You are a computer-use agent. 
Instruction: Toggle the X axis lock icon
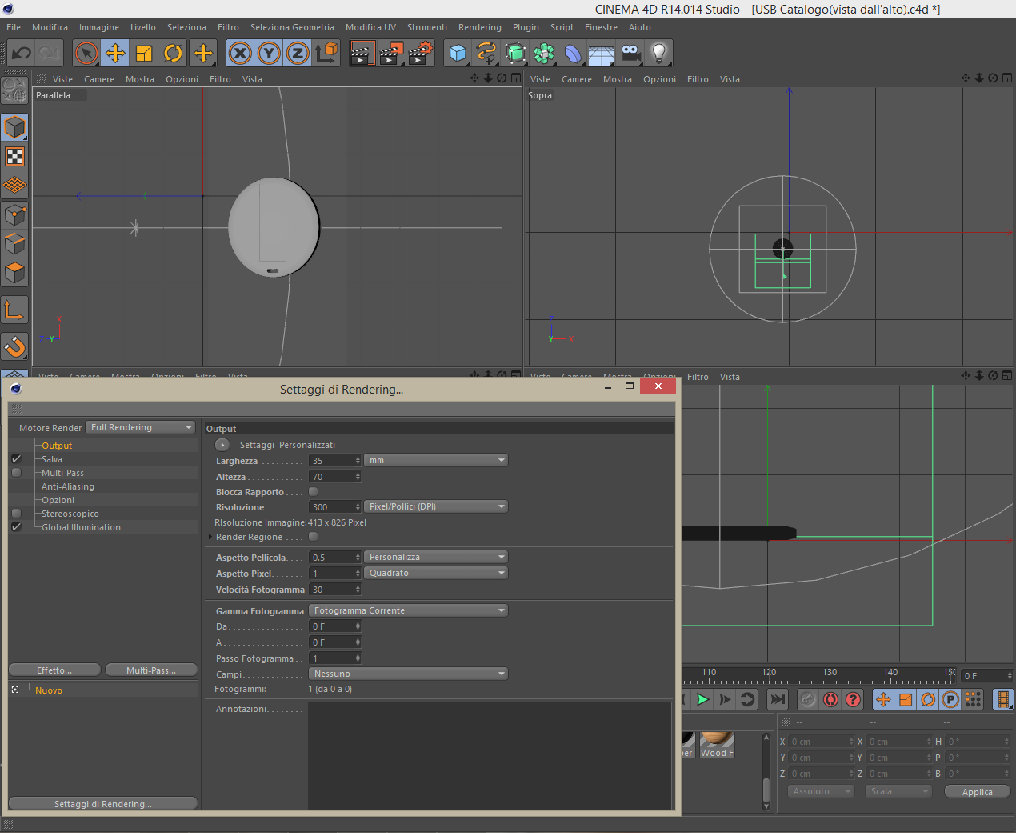[240, 53]
